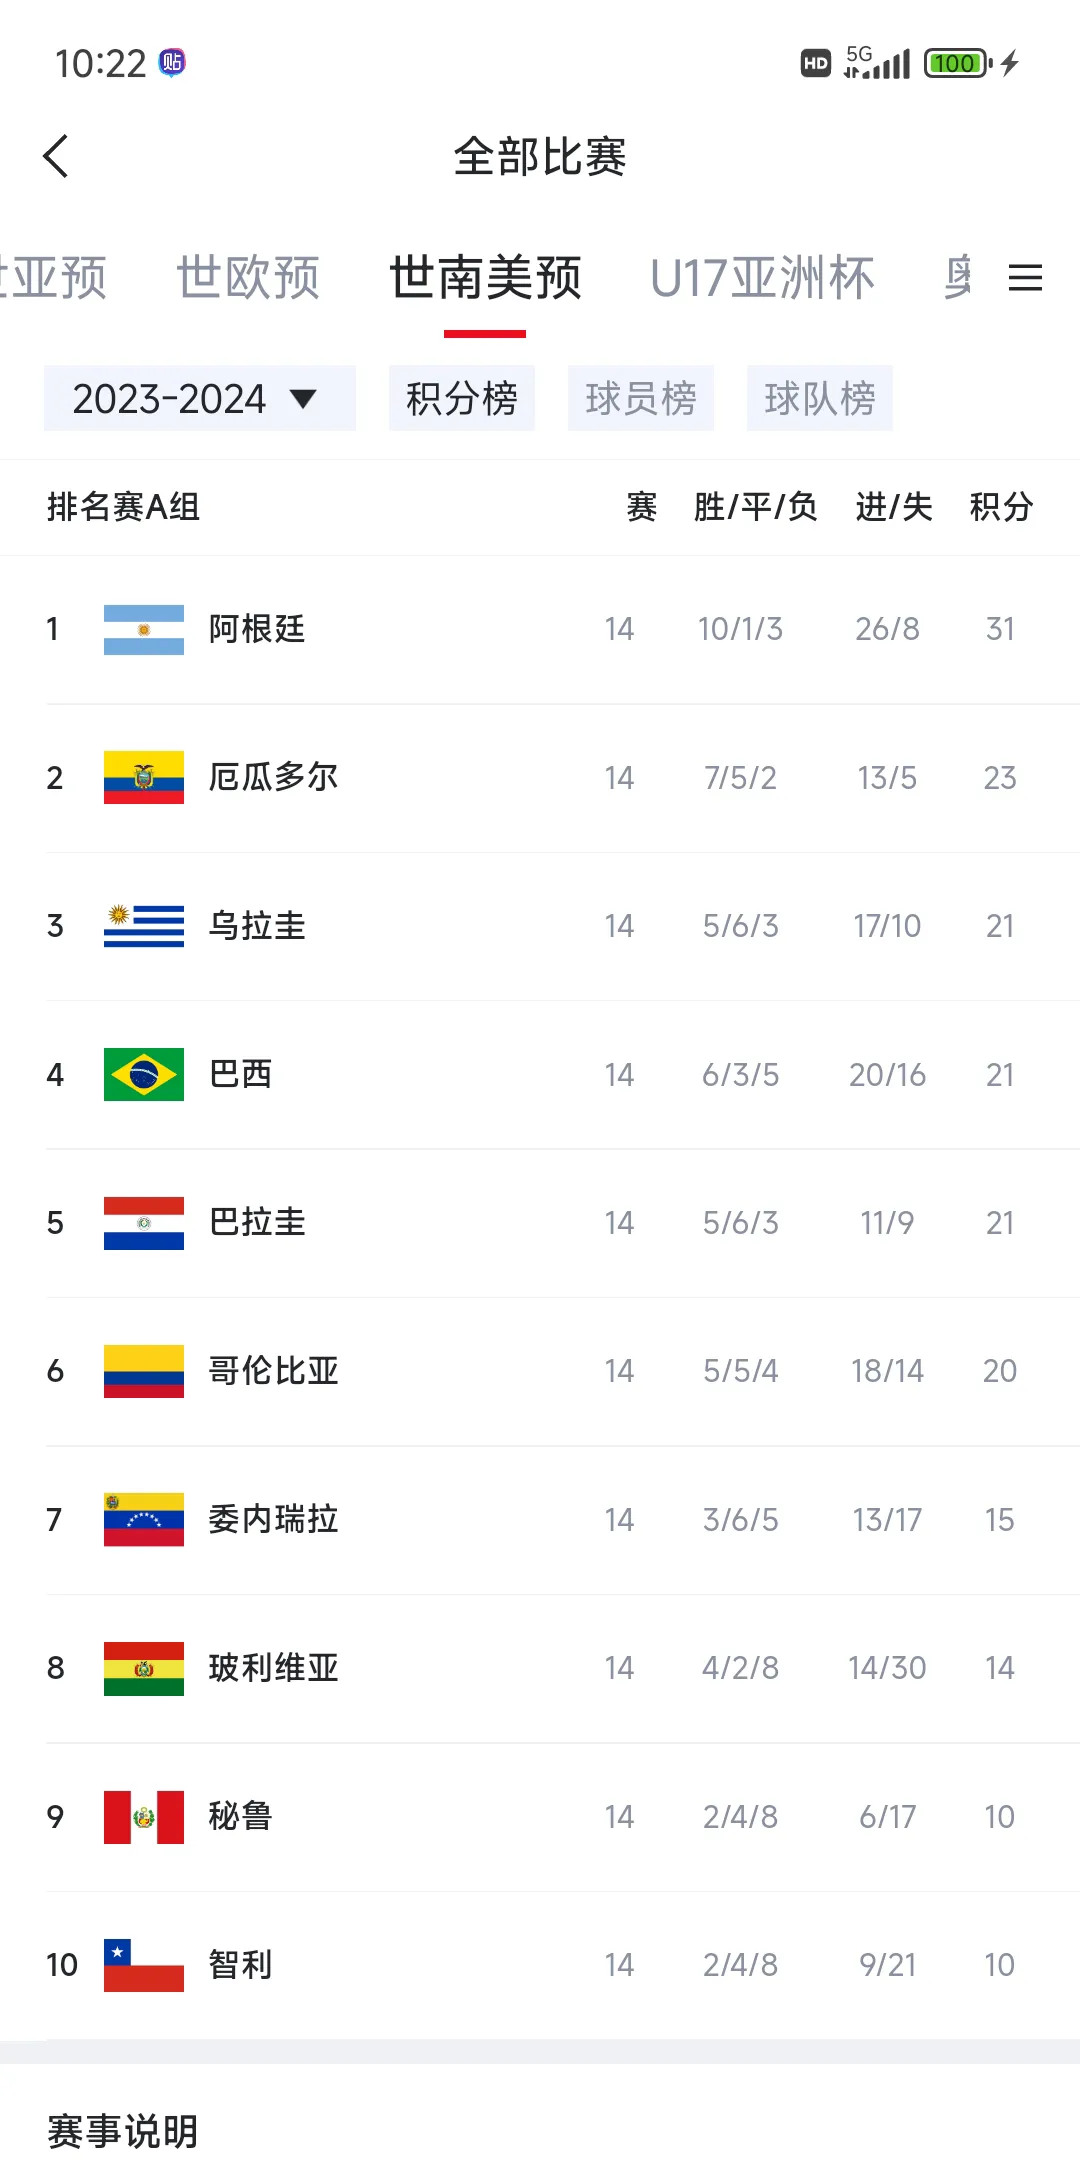Screen dimensions: 1080x2160
Task: Show the 球队榜 team rankings
Action: pos(819,398)
